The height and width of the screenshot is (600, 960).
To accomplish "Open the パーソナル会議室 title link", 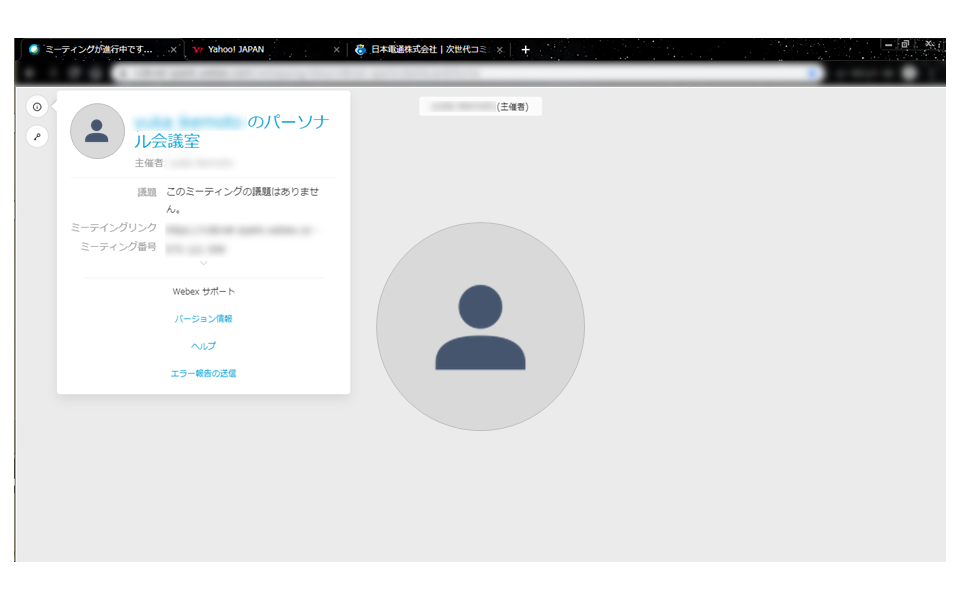I will pyautogui.click(x=232, y=131).
